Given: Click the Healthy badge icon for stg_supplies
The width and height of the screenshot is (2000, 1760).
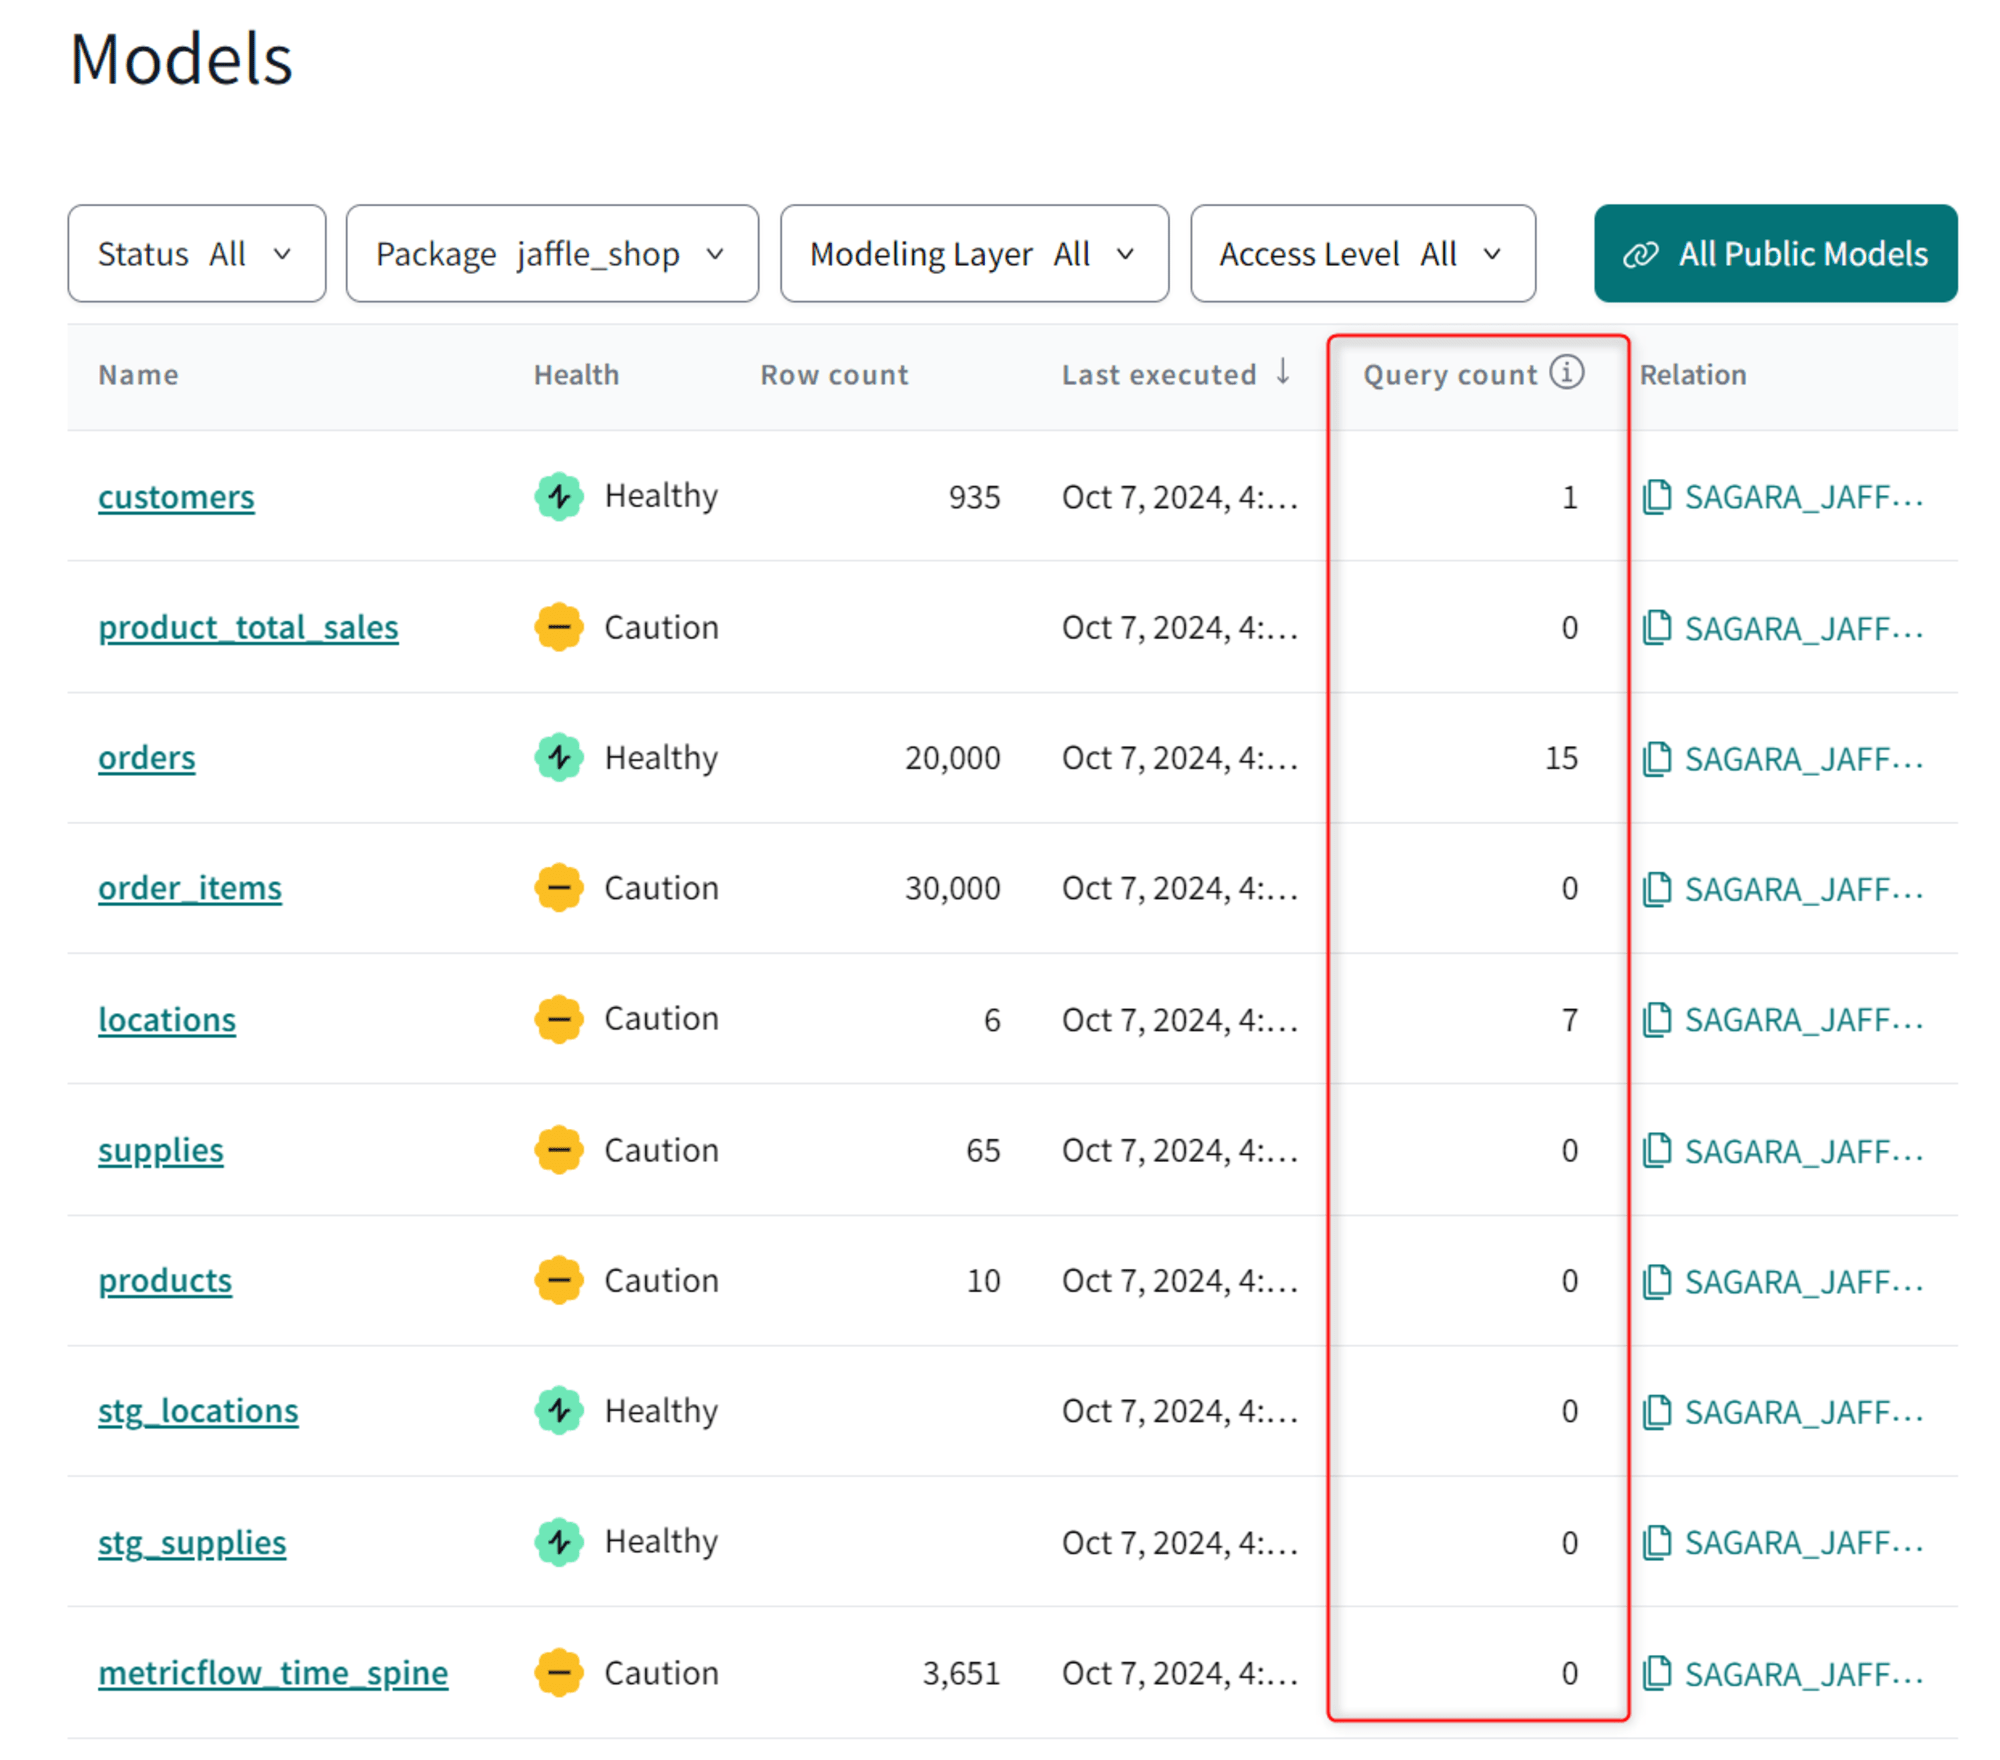Looking at the screenshot, I should pyautogui.click(x=559, y=1542).
